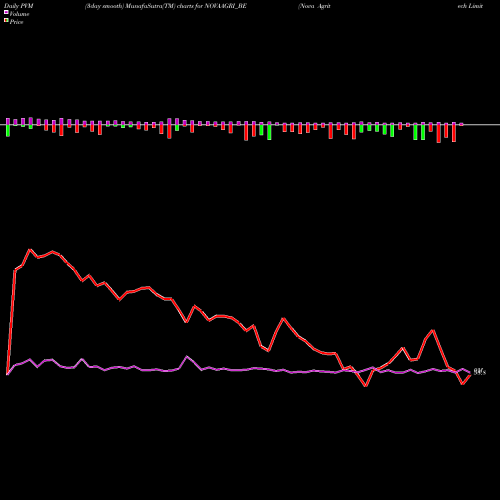Click the value label at the end of the lines
Screen dimensions: 500x500
[479, 372]
